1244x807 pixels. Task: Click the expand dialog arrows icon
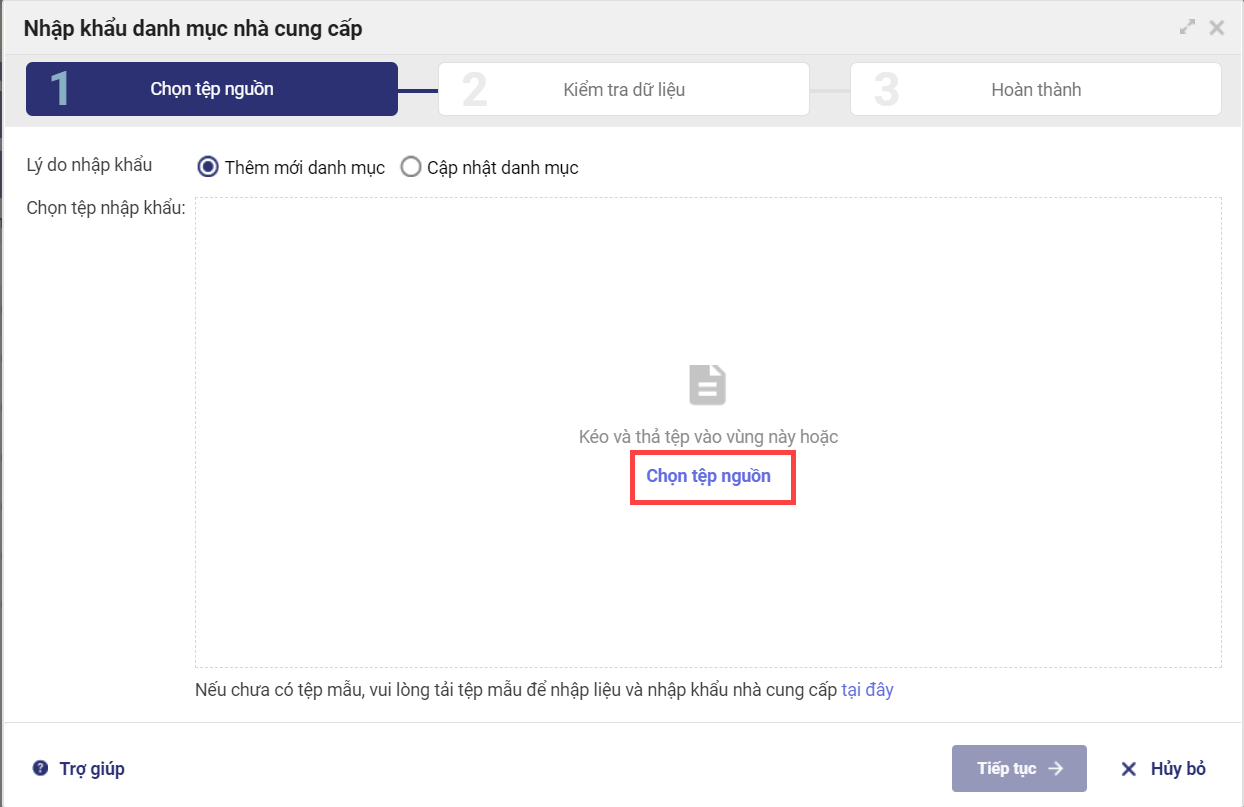coord(1187,28)
